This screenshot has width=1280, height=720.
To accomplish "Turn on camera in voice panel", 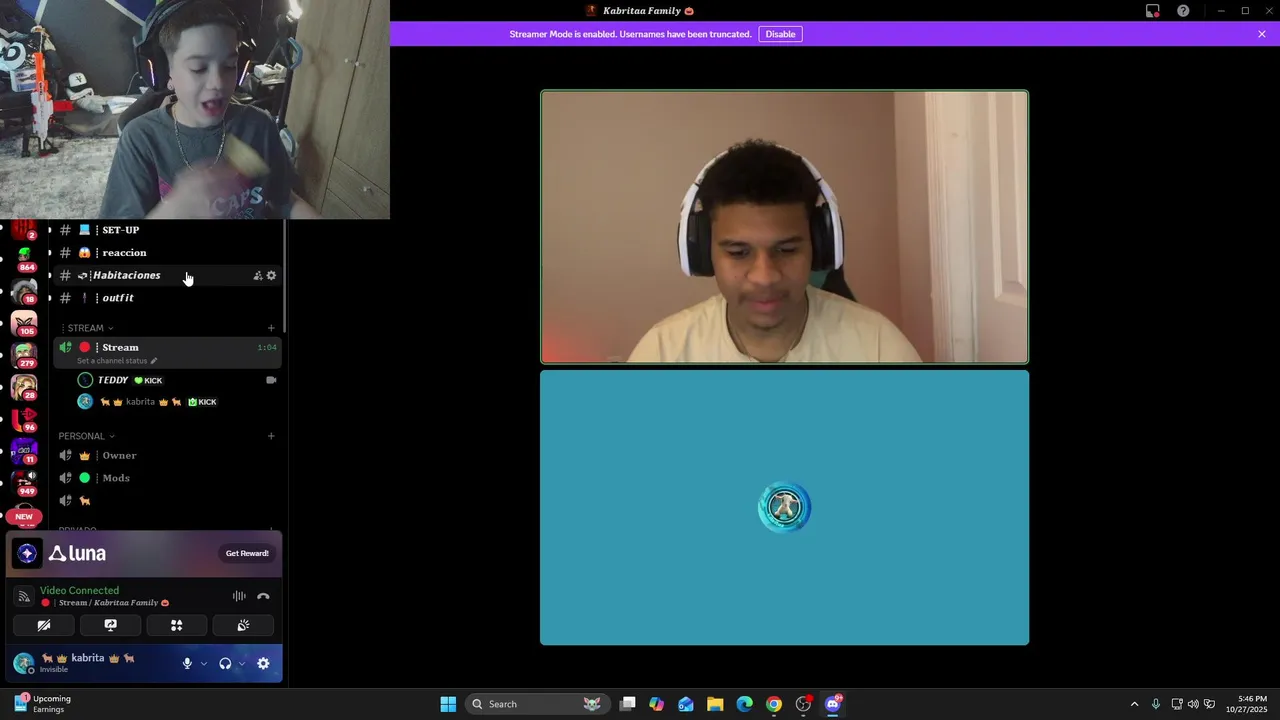I will 44,625.
